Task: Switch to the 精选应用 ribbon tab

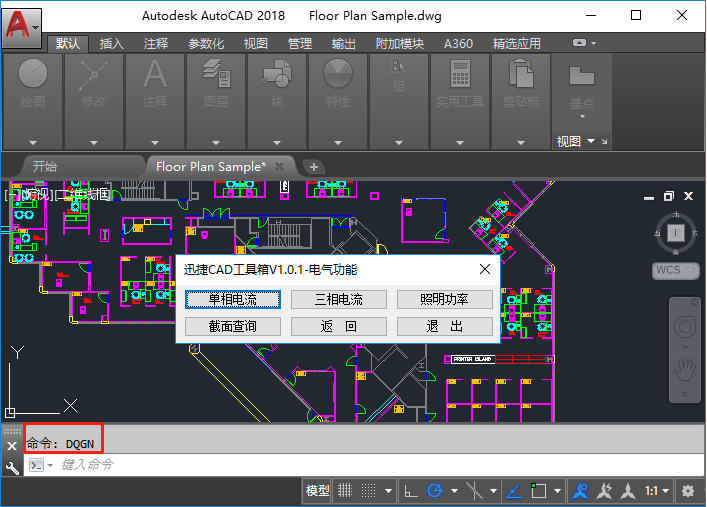Action: [x=517, y=44]
